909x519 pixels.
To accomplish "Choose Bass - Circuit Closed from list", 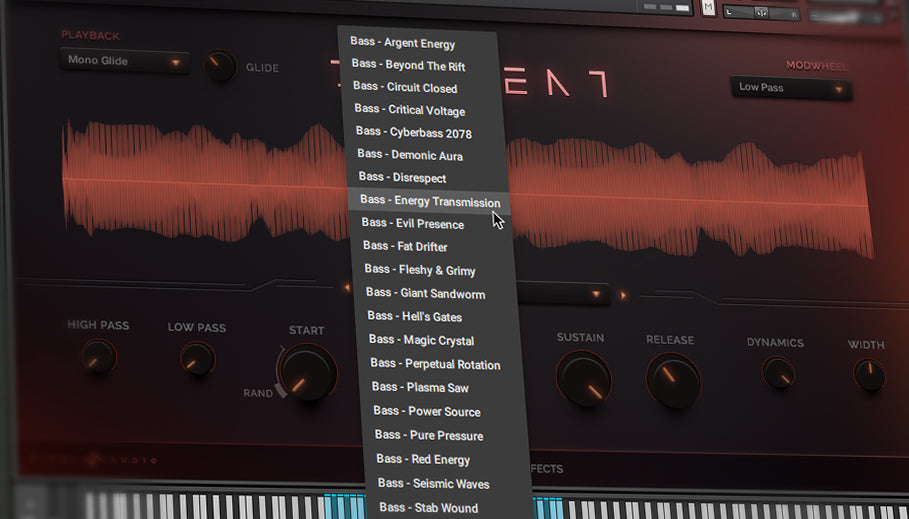I will 405,88.
